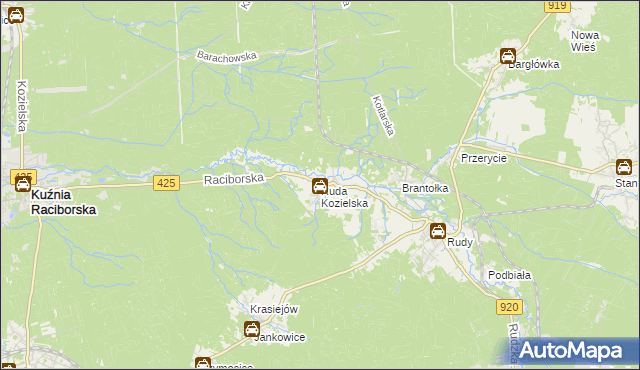
Task: Click the Raciborska street label
Action: (234, 179)
